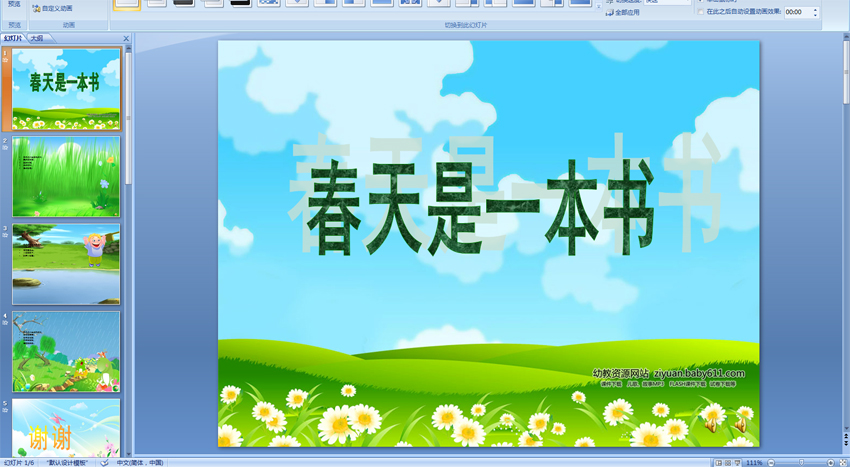Image resolution: width=850 pixels, height=467 pixels.
Task: Select slide 5 thumbnail showing 谢谢
Action: [66, 428]
